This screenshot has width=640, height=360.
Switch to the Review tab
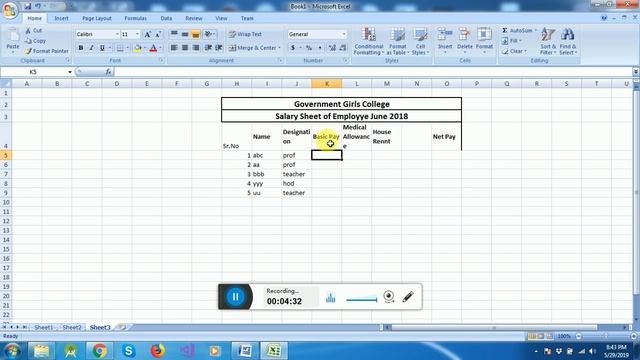194,18
